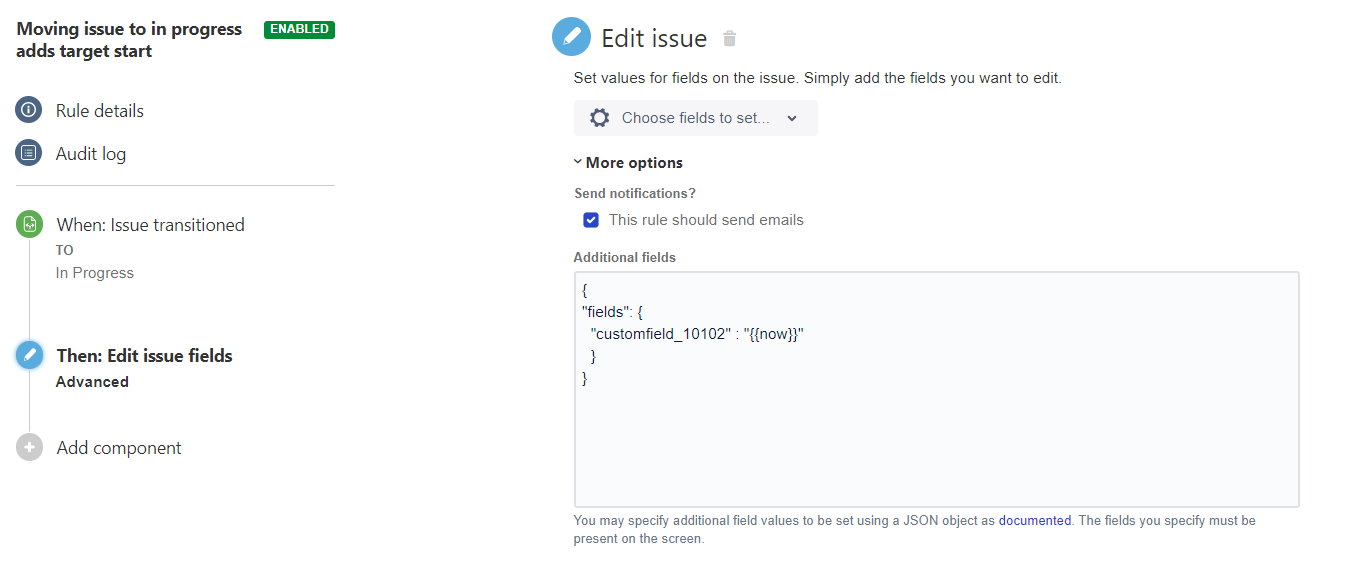Uncheck This rule should send emails

(x=591, y=220)
